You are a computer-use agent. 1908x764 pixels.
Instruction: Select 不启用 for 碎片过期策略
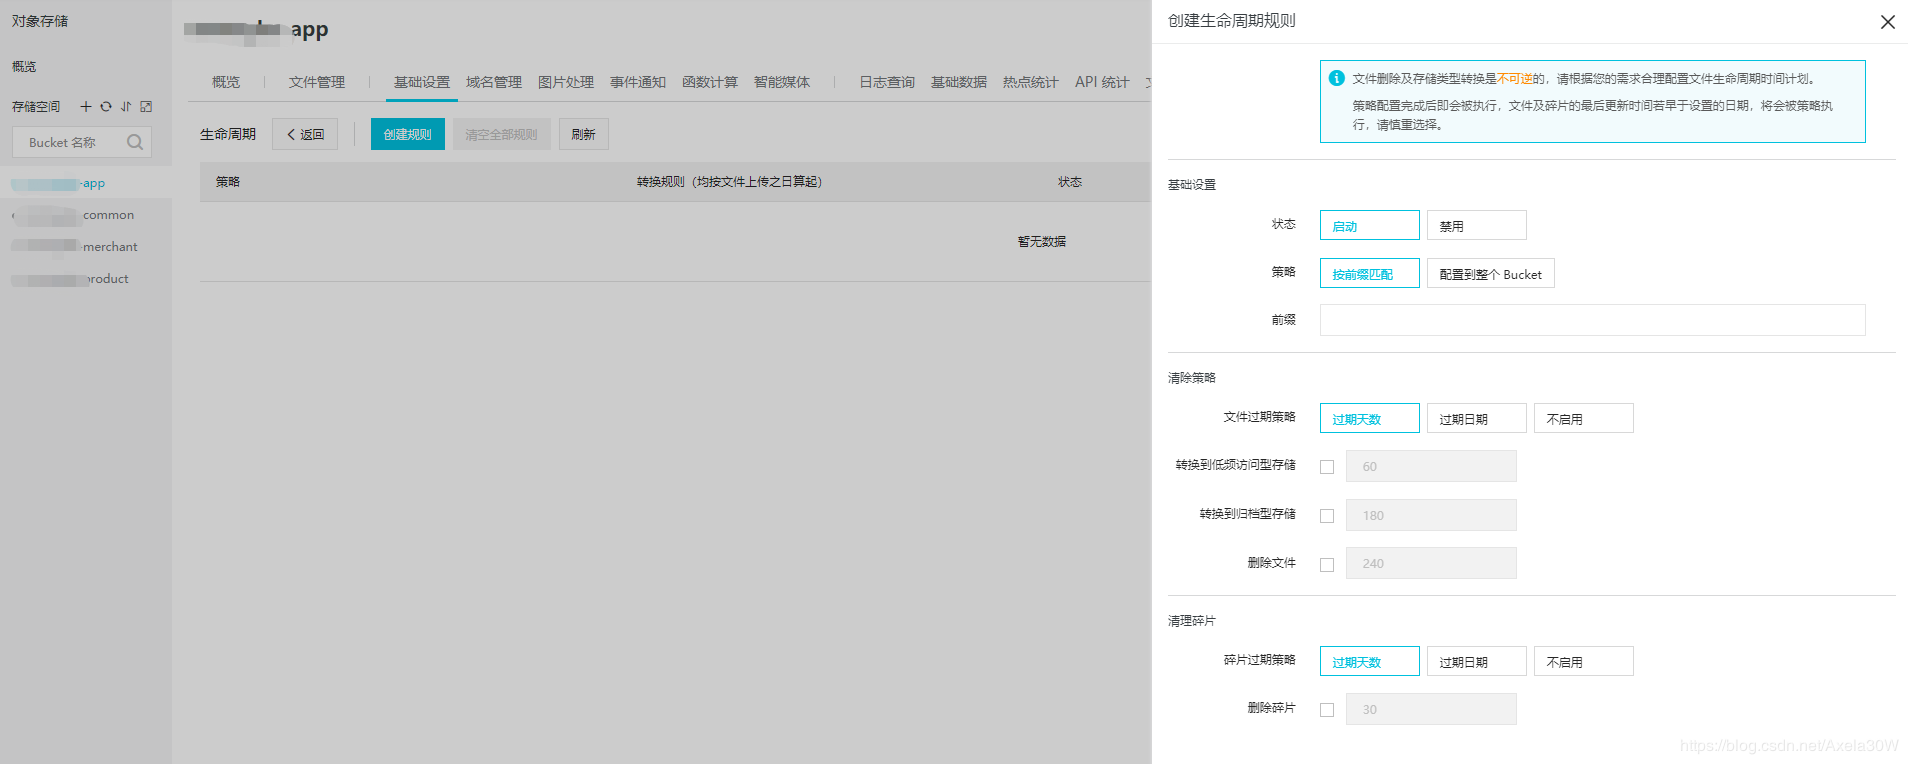1583,661
